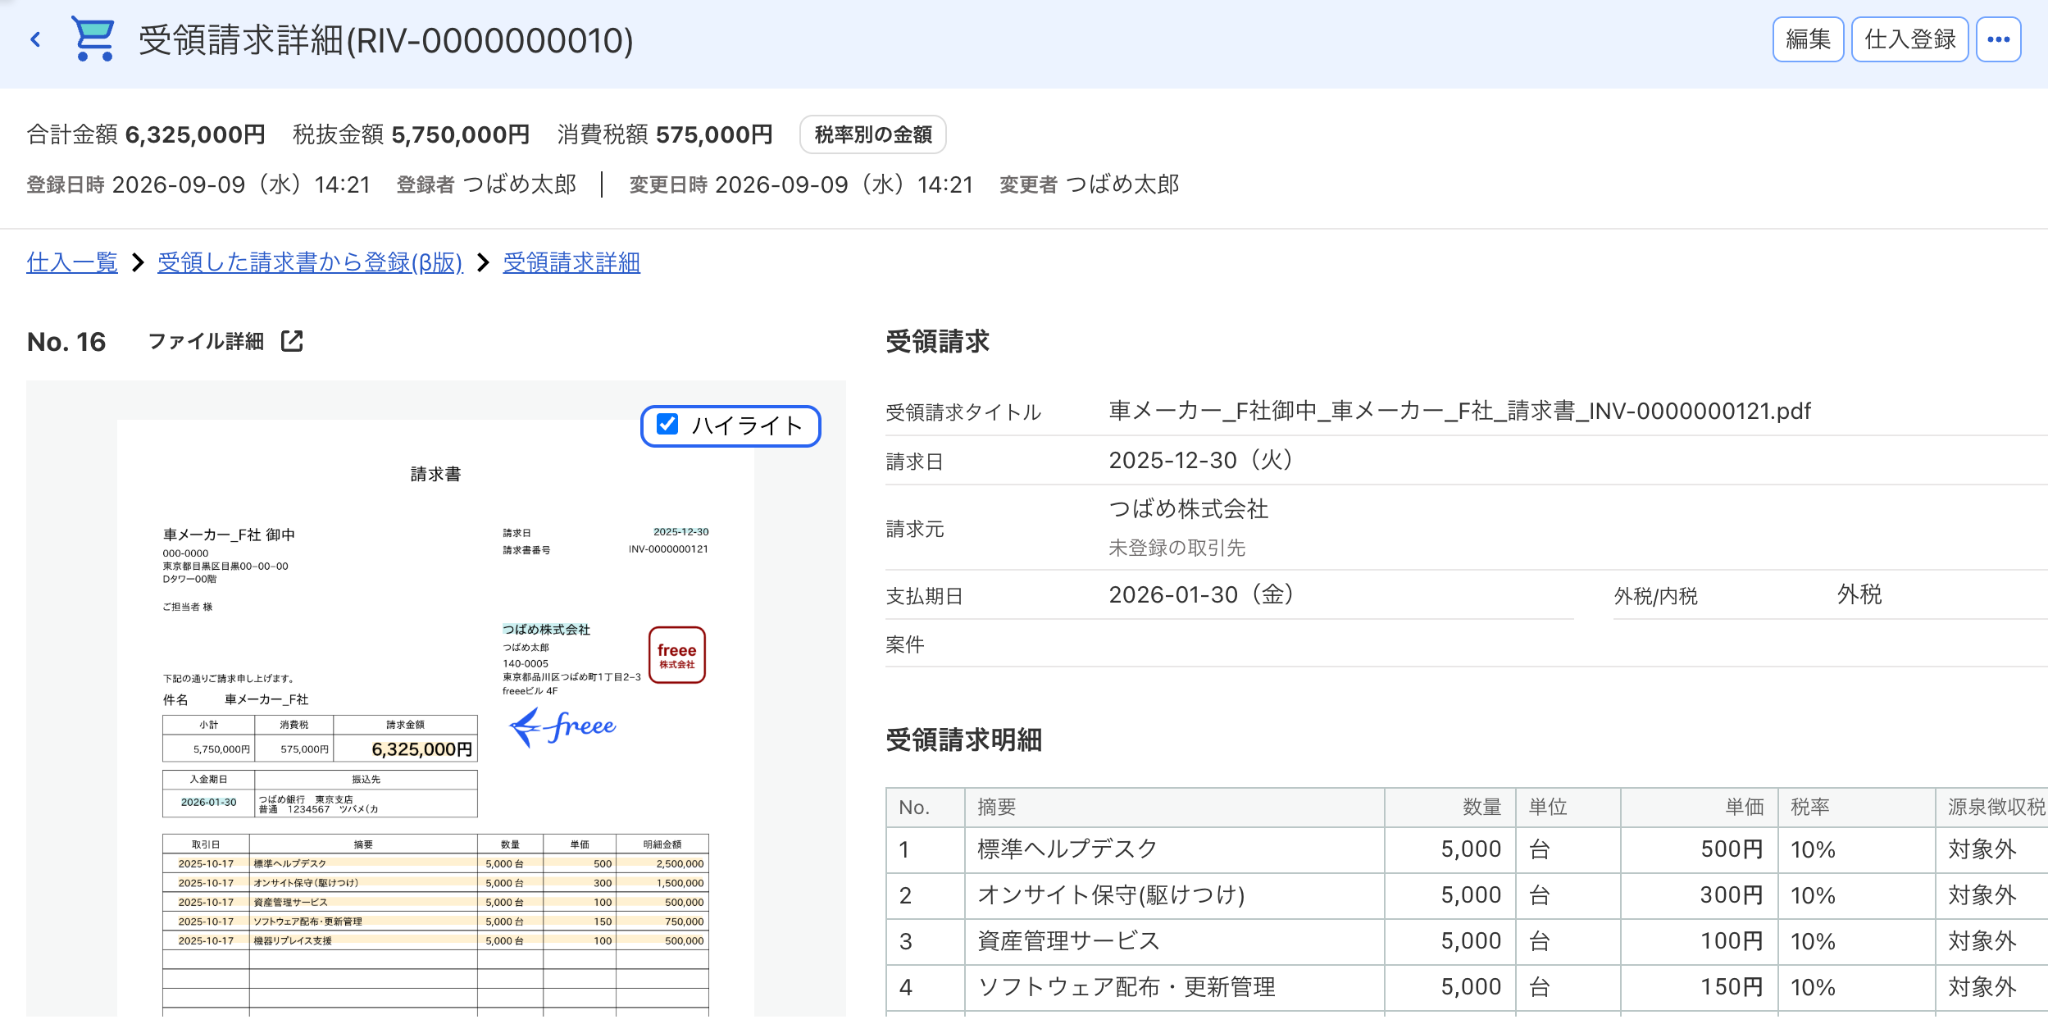The image size is (2048, 1017).
Task: Click 合計金額 6,325,000円 summary
Action: (146, 135)
